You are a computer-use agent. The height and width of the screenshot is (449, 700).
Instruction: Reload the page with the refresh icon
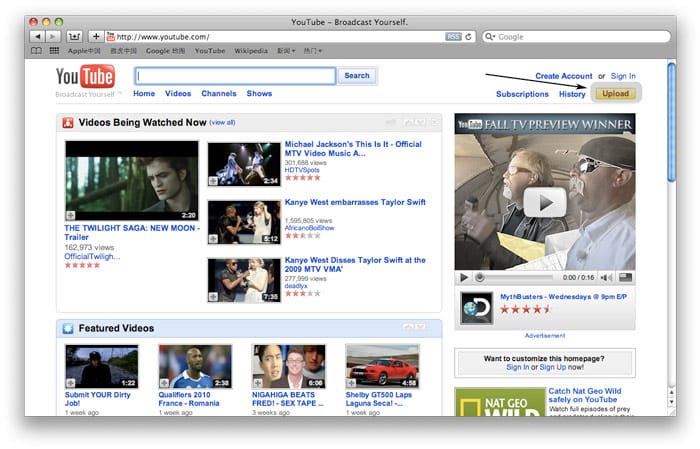coord(468,37)
